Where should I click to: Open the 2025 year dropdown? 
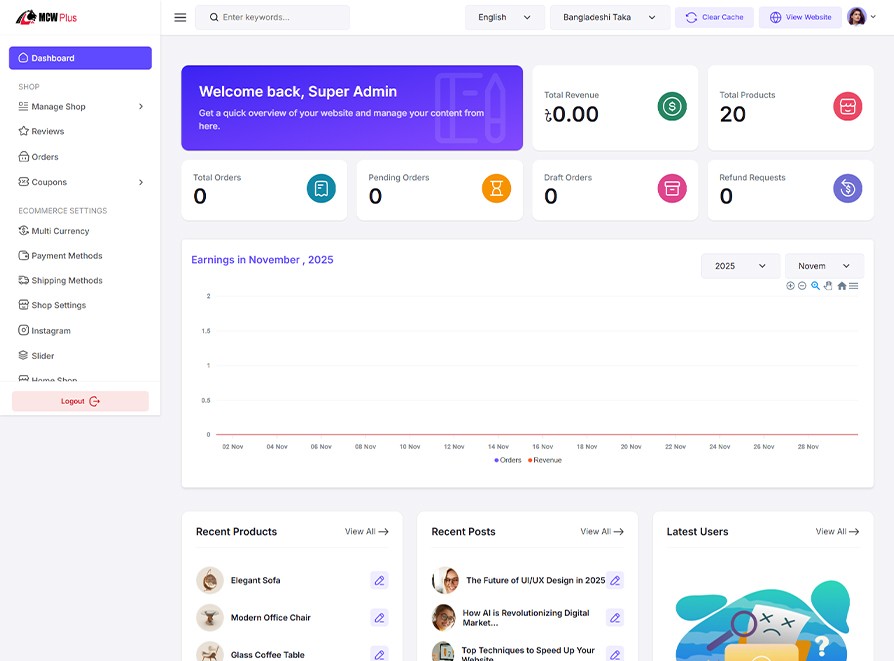pyautogui.click(x=740, y=266)
